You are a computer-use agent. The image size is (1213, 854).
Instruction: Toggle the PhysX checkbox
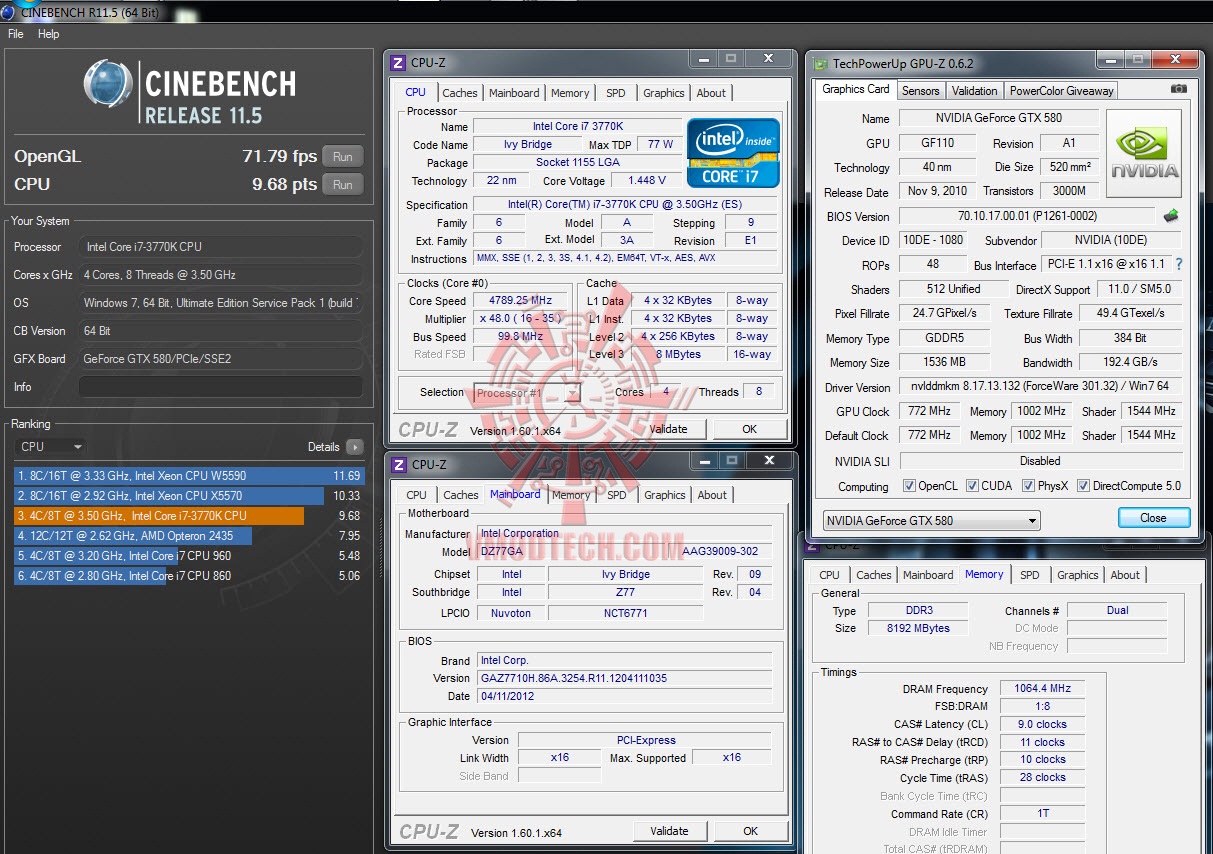tap(1028, 486)
